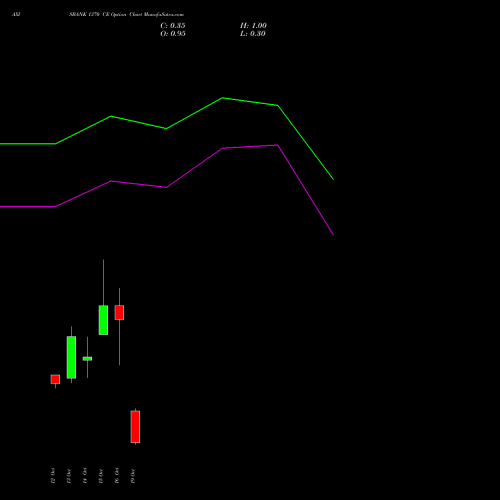
Task: Select the 16 Oct date axis label
Action: [x=117, y=476]
